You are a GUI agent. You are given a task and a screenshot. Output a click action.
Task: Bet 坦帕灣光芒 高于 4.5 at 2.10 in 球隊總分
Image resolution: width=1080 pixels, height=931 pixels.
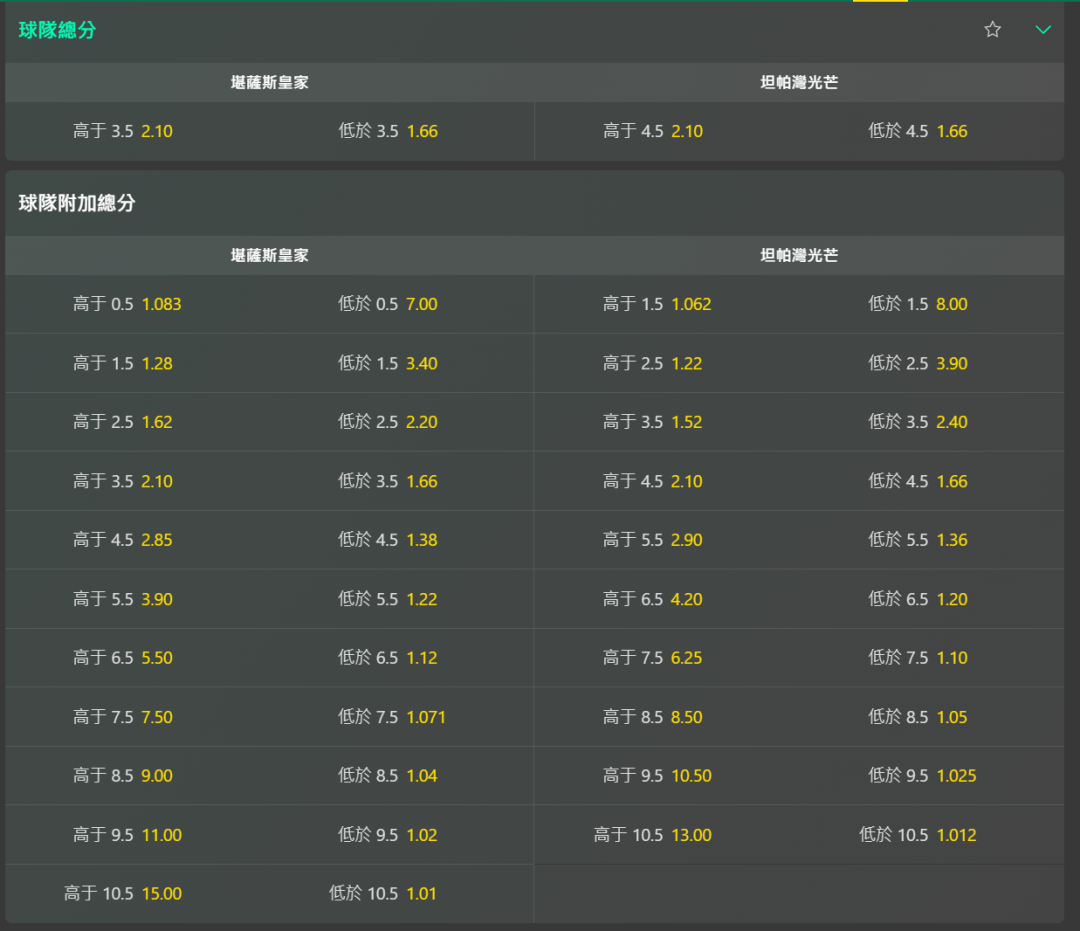(x=653, y=131)
